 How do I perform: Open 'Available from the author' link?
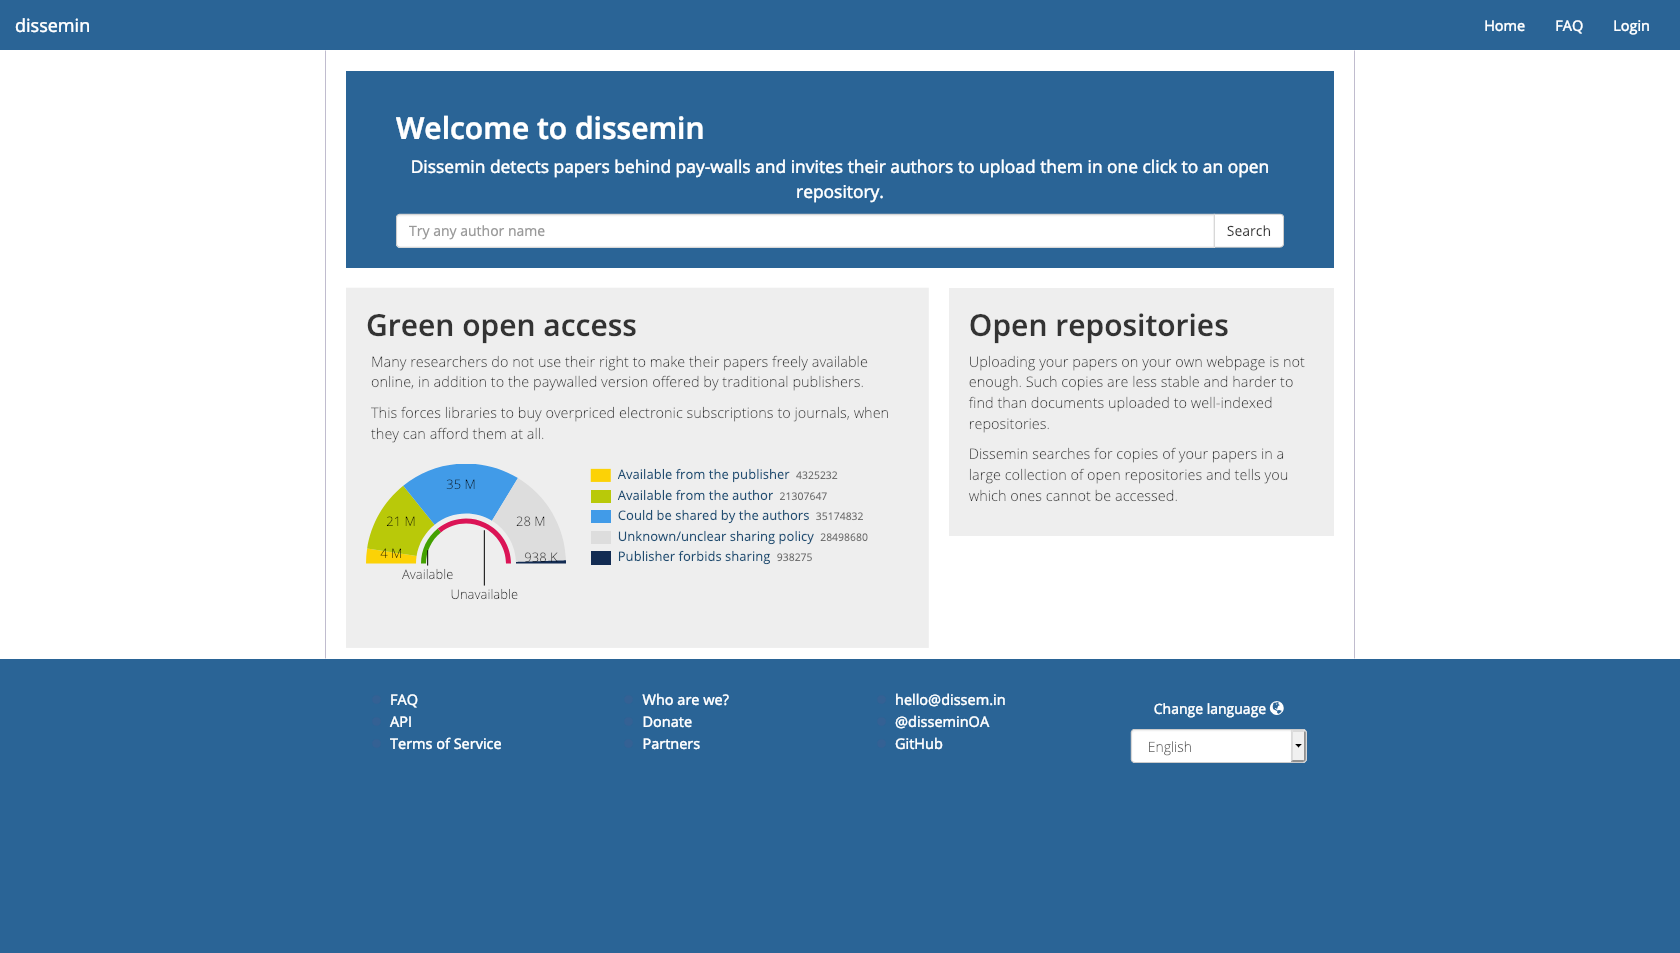click(x=695, y=496)
